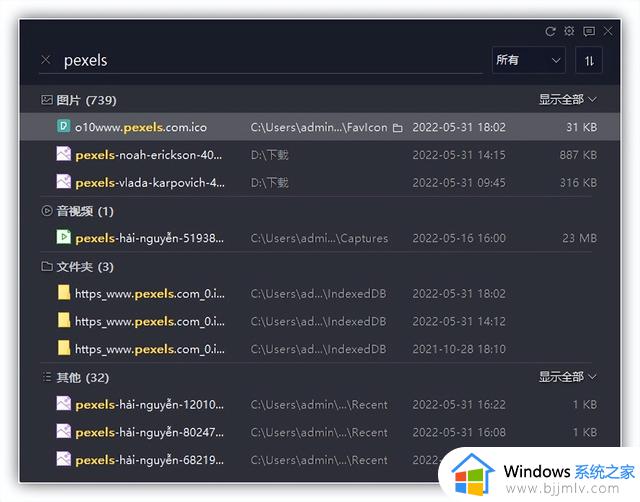Click the 887 KB size value
The image size is (640, 502).
[578, 155]
